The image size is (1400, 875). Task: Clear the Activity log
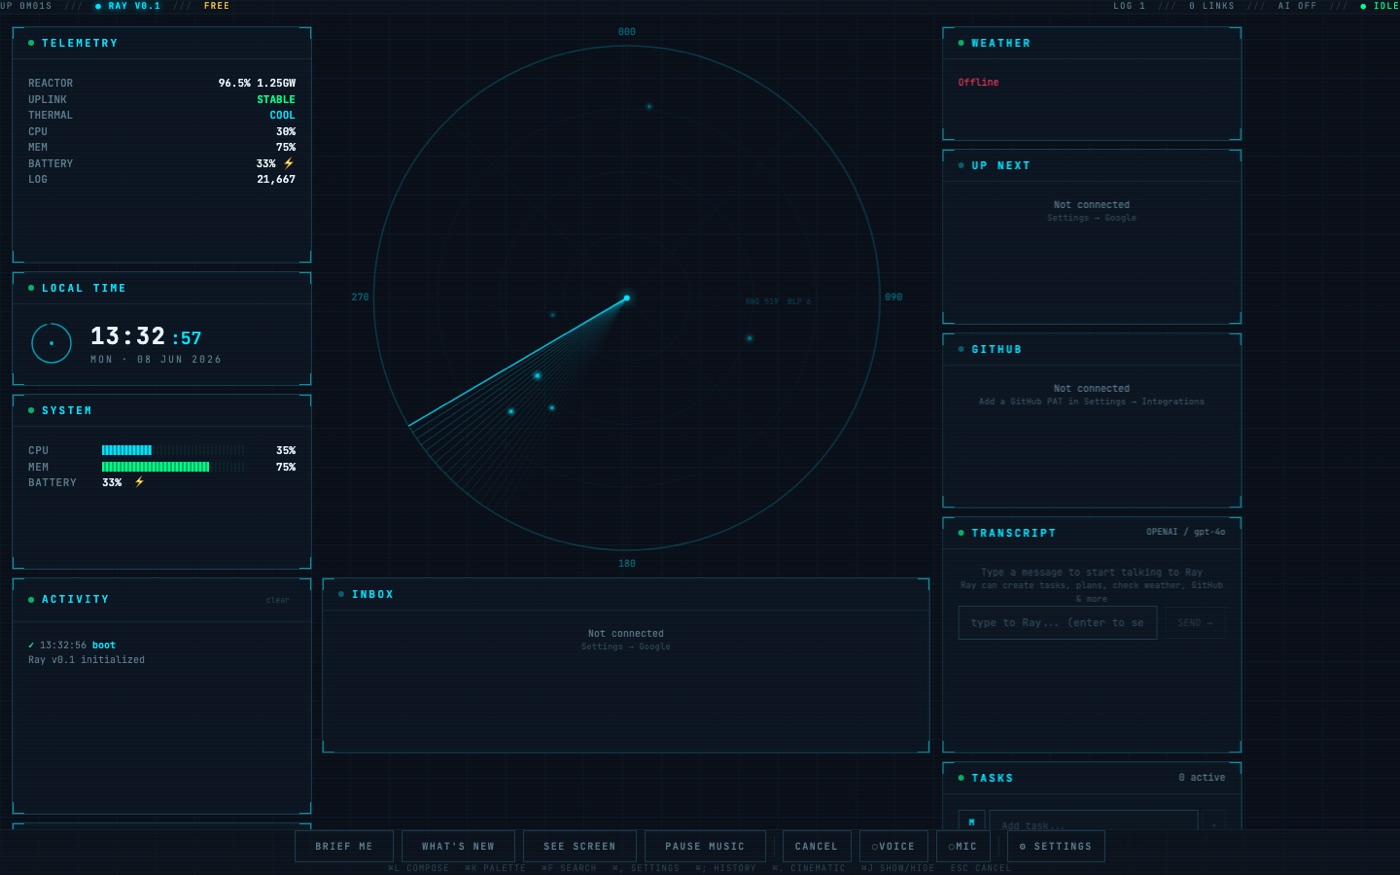pos(277,600)
